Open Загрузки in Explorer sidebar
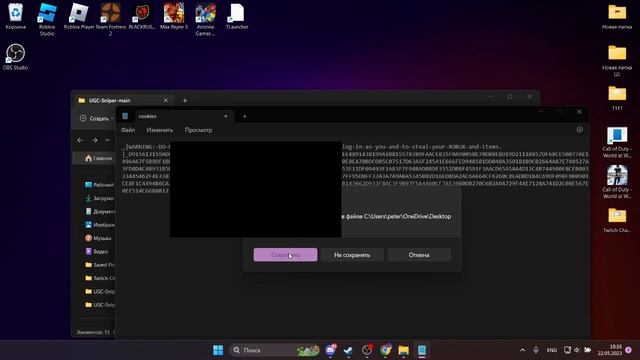This screenshot has height=360, width=640. [x=100, y=198]
